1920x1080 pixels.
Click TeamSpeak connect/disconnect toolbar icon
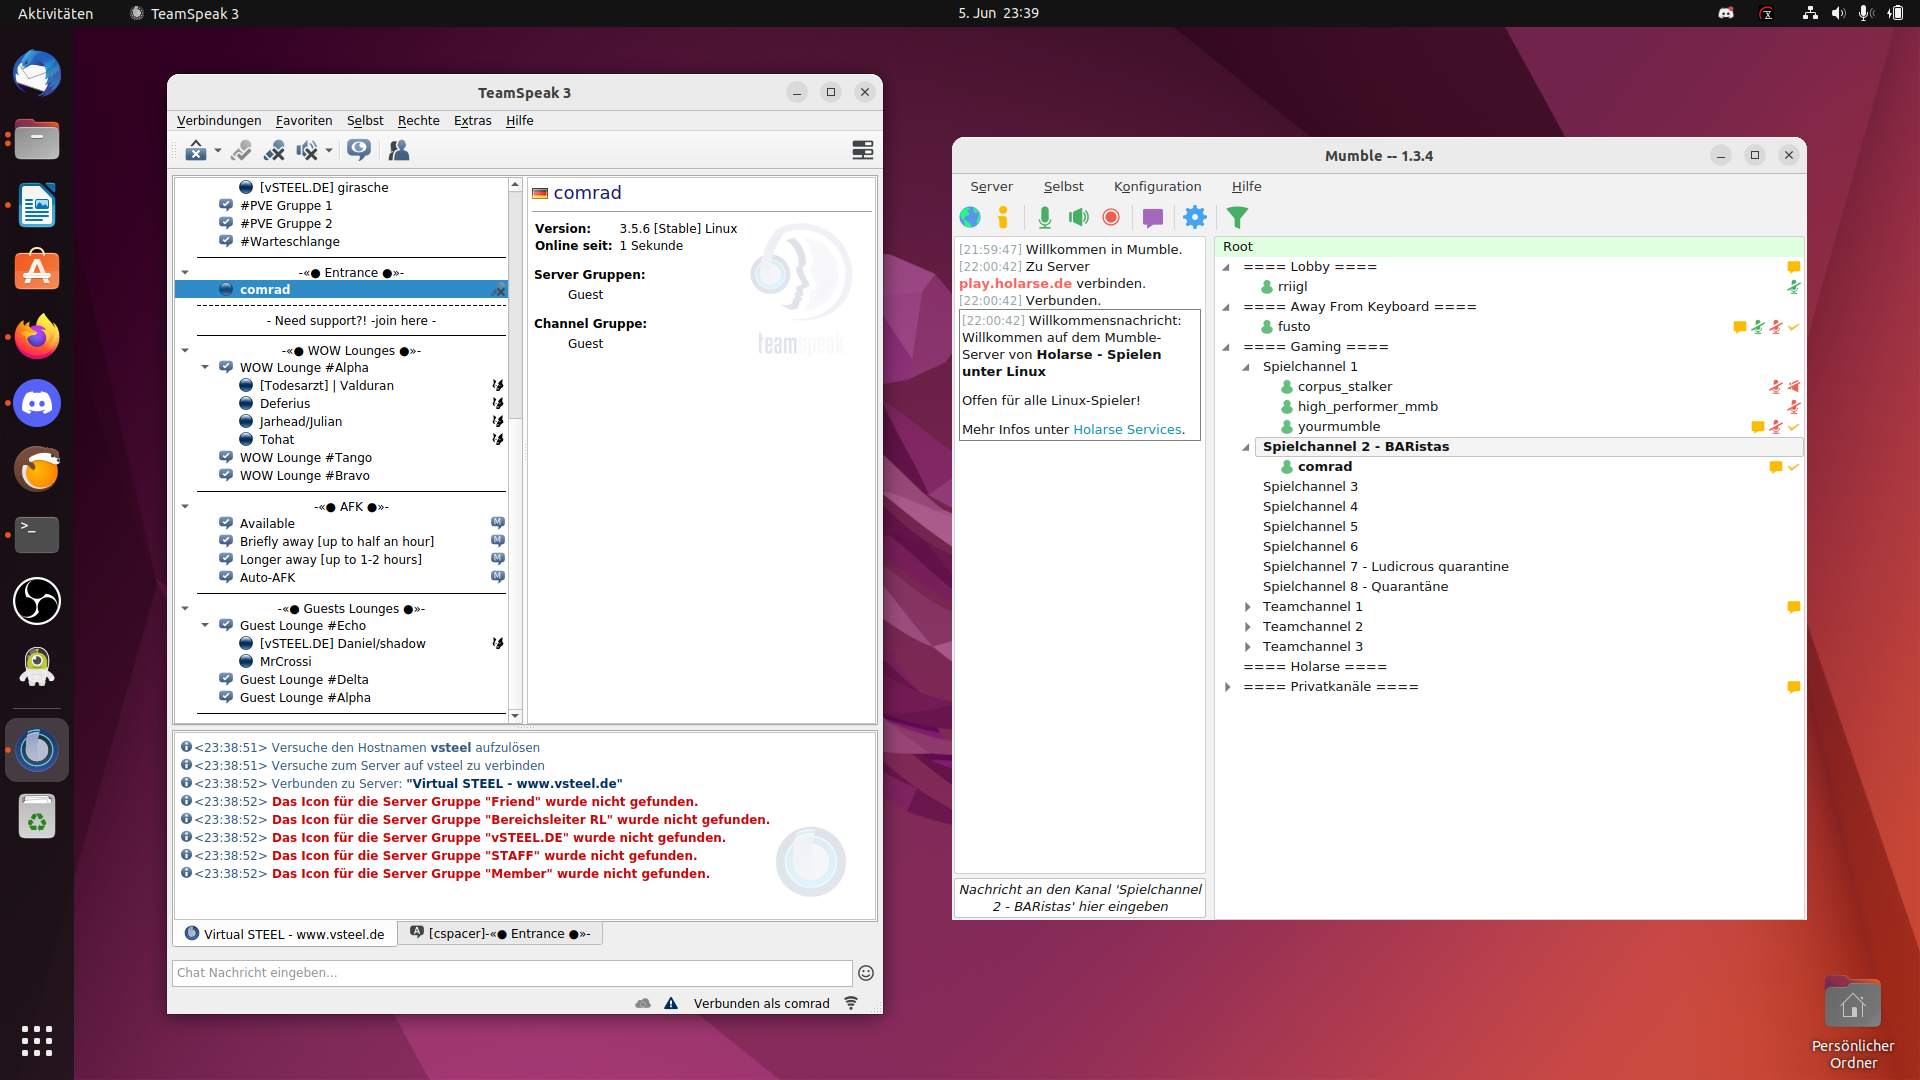196,150
